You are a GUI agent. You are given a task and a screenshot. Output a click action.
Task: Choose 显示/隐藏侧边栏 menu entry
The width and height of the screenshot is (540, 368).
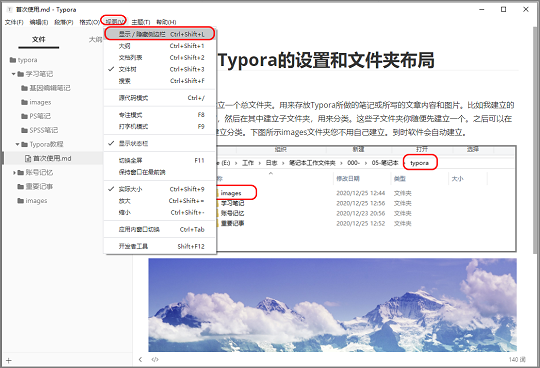[160, 34]
